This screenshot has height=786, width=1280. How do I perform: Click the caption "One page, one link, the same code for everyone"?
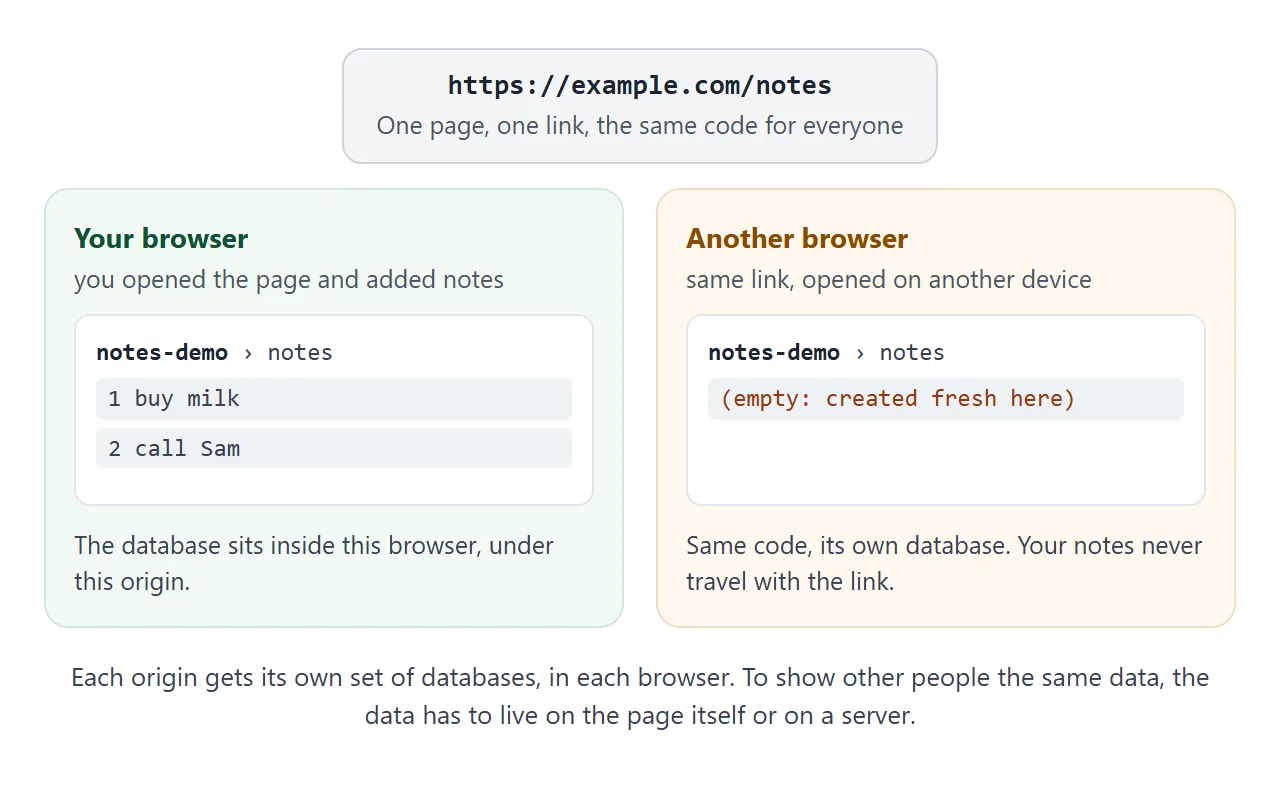click(640, 126)
